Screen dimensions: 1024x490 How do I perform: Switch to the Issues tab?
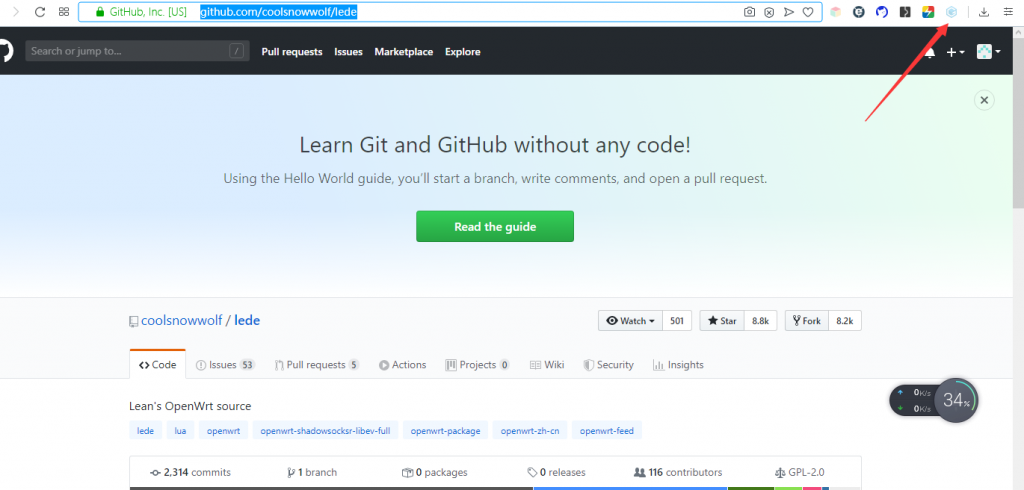[x=224, y=365]
